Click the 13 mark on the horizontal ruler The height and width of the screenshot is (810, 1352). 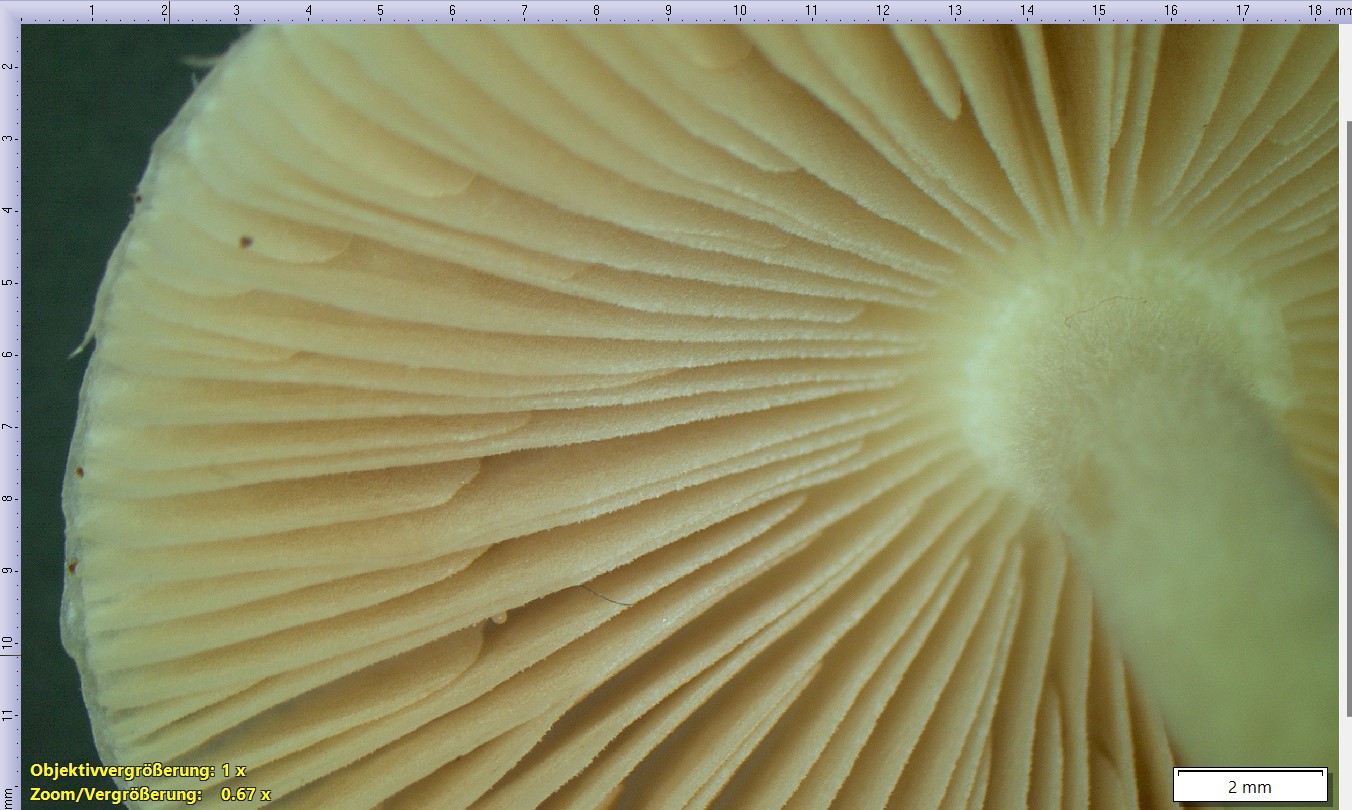click(x=954, y=11)
